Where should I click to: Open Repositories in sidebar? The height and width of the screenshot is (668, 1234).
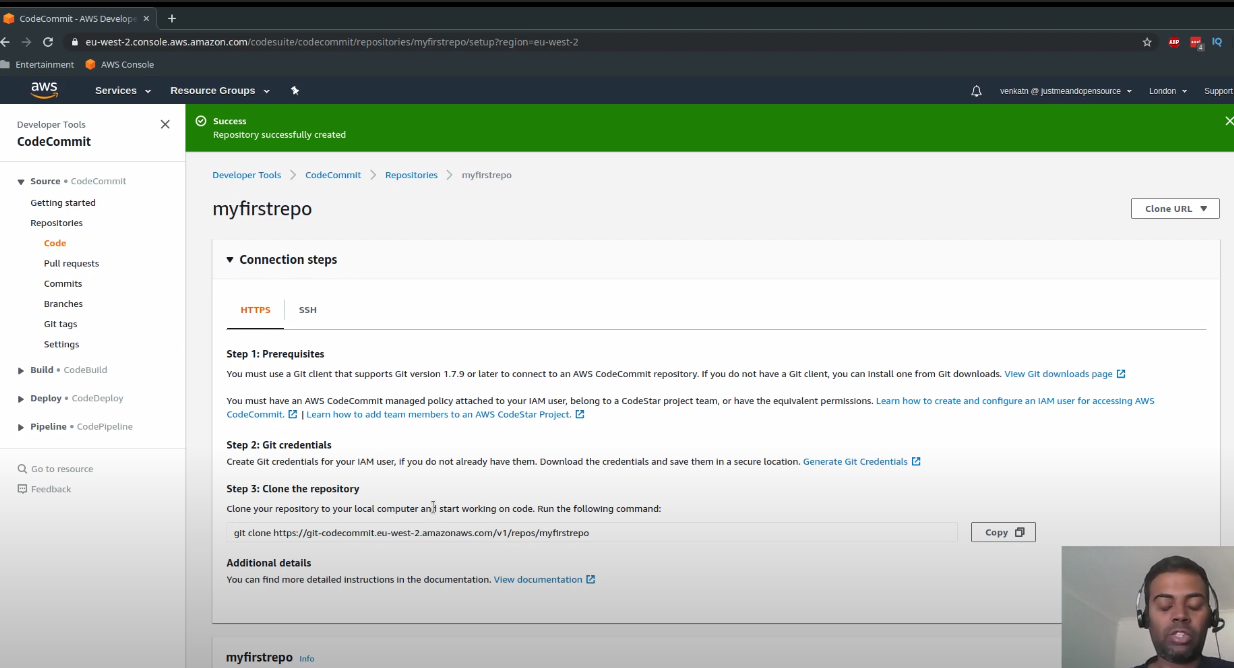point(56,223)
